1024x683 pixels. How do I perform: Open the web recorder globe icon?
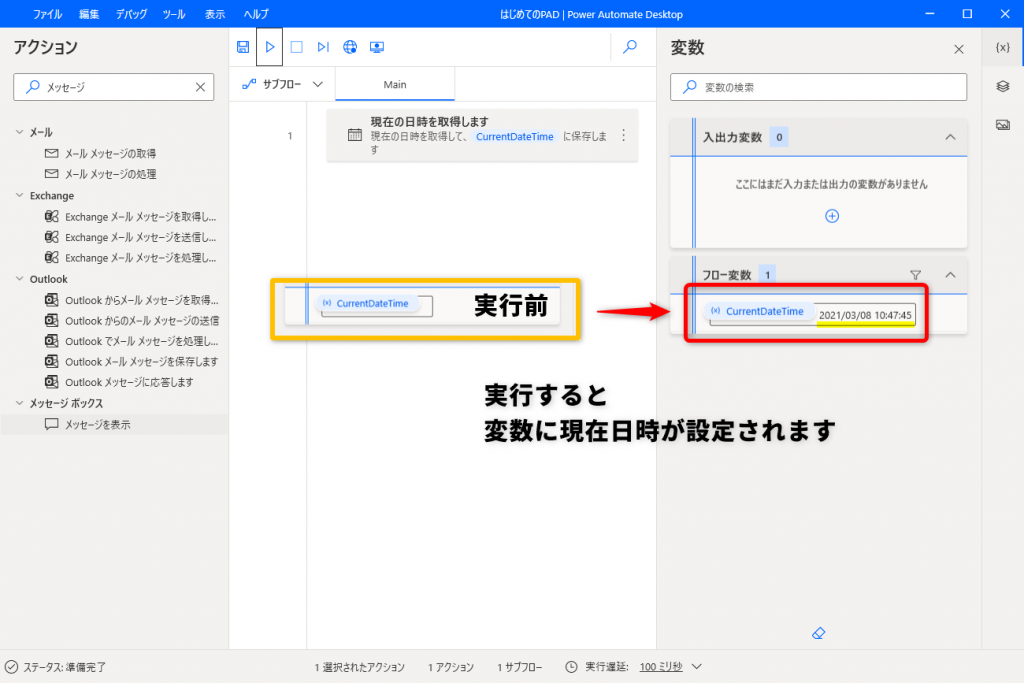tap(350, 47)
